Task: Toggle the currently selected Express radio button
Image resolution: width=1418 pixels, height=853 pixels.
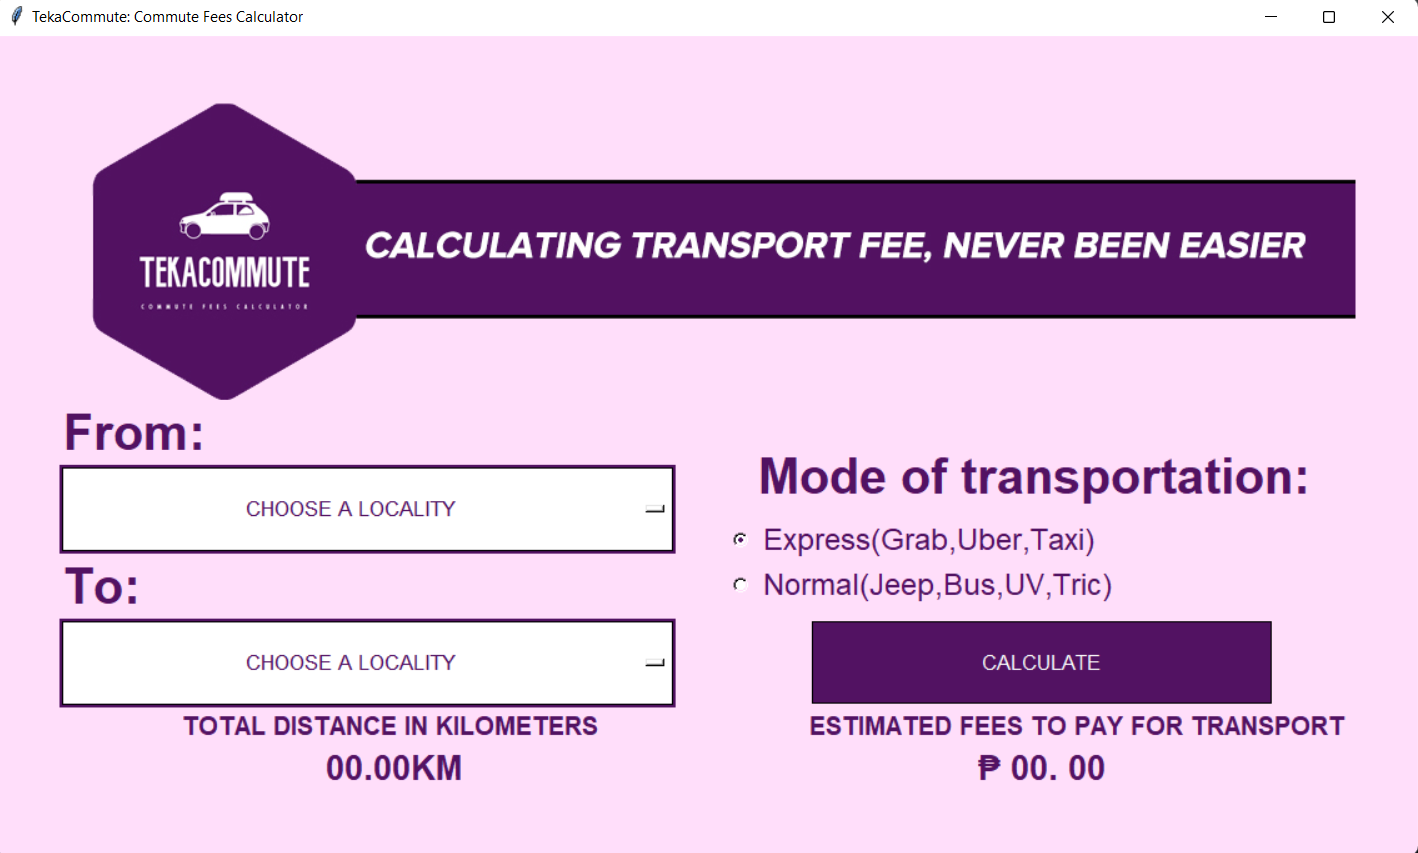Action: pos(740,539)
